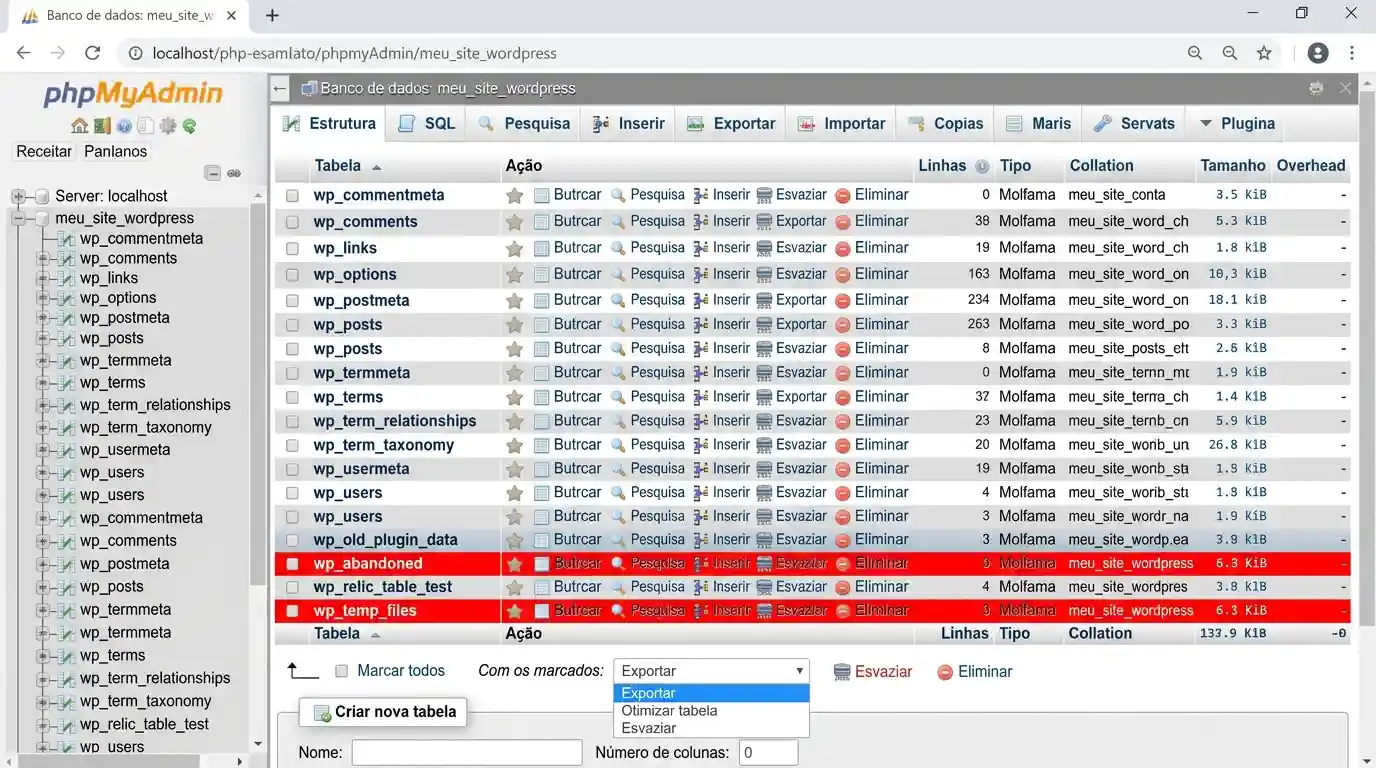Choose Otimizar tabela in the open dropdown list
1376x768 pixels.
click(x=711, y=711)
